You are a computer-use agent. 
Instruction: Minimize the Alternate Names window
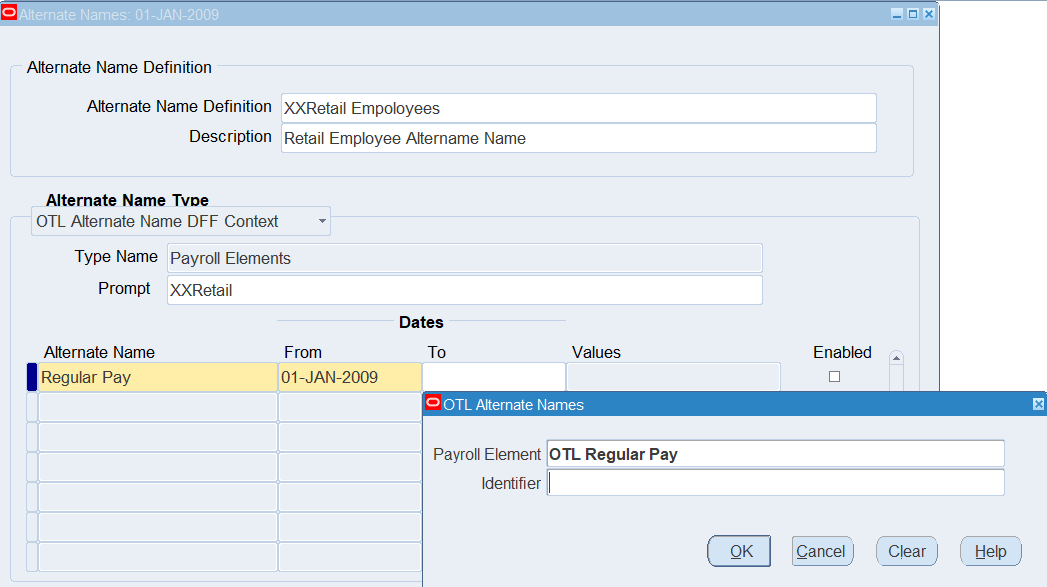(x=897, y=14)
